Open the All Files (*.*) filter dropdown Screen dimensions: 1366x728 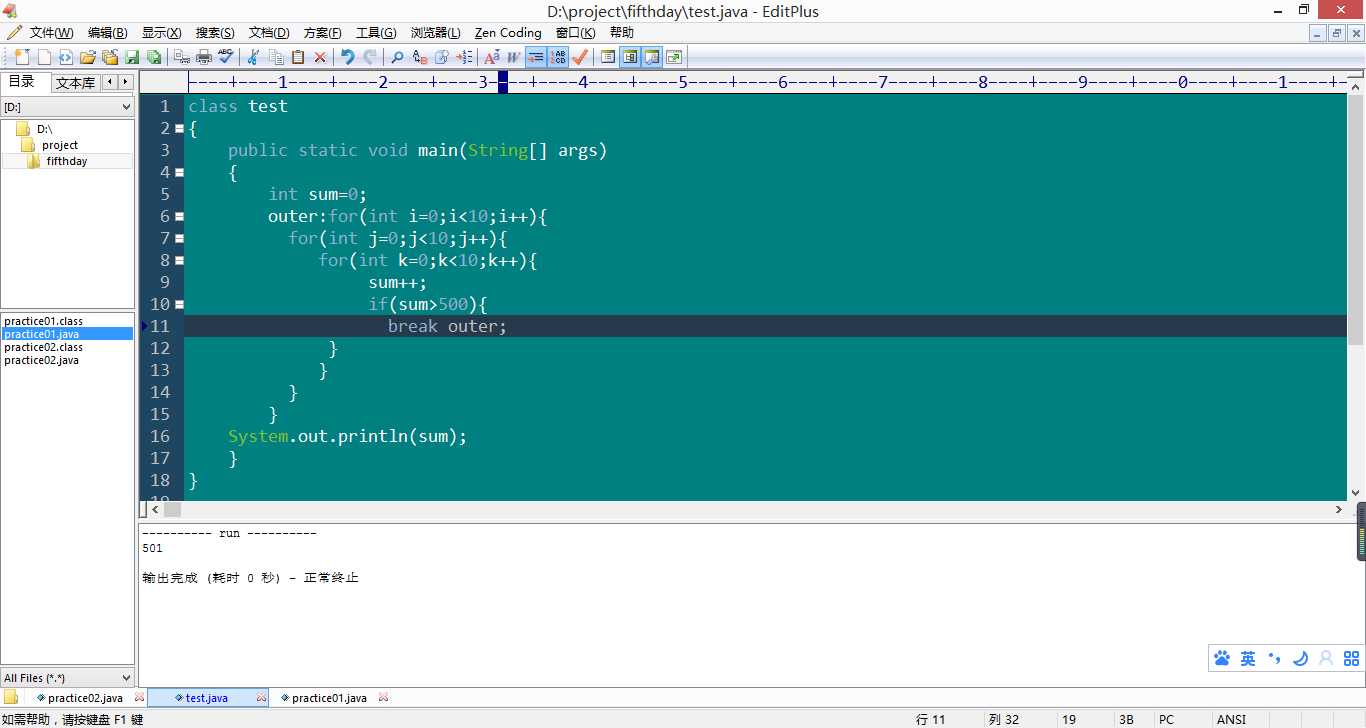coord(67,678)
